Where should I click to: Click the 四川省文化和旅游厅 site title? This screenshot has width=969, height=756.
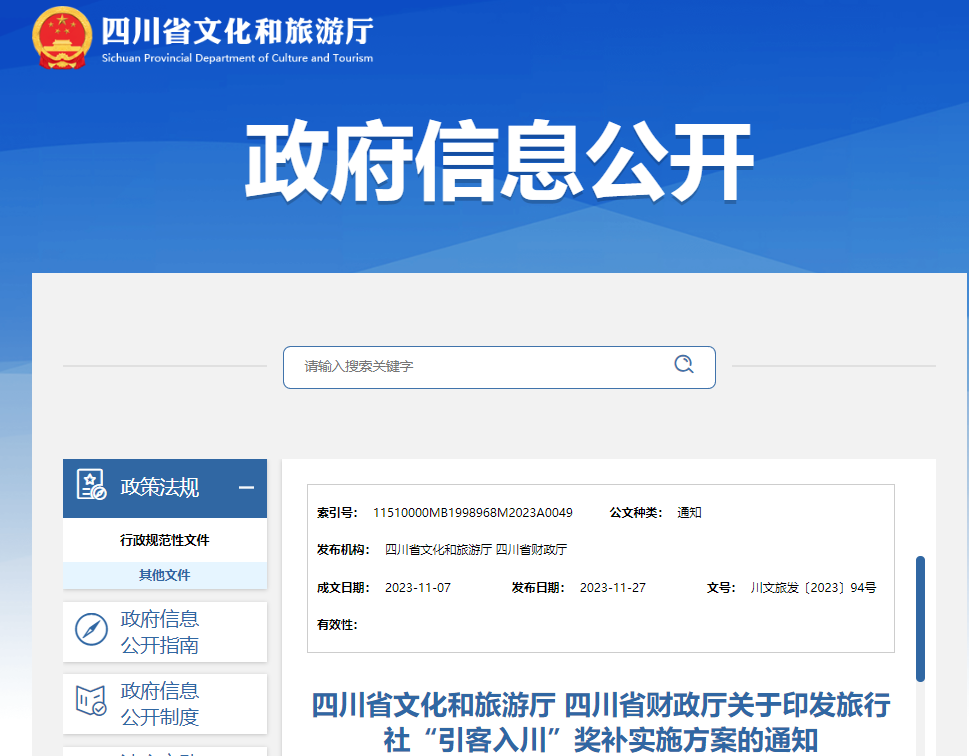[237, 31]
